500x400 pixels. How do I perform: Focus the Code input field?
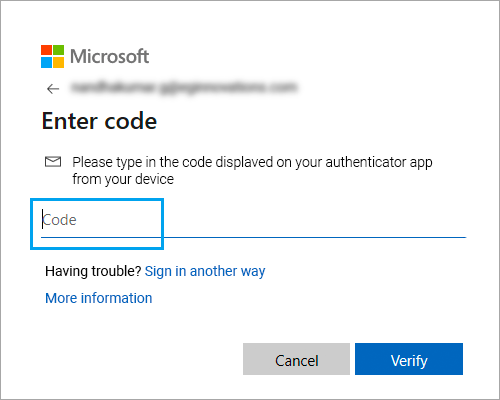click(x=253, y=220)
